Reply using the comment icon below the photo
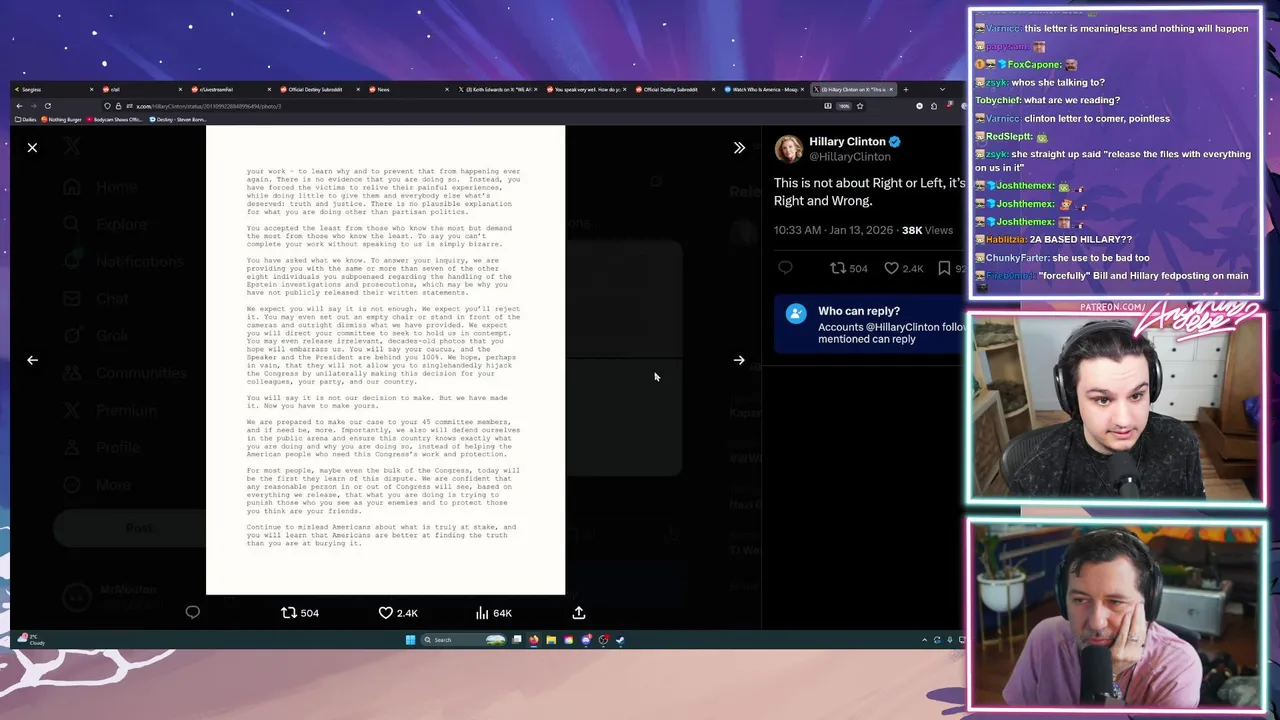 click(192, 613)
